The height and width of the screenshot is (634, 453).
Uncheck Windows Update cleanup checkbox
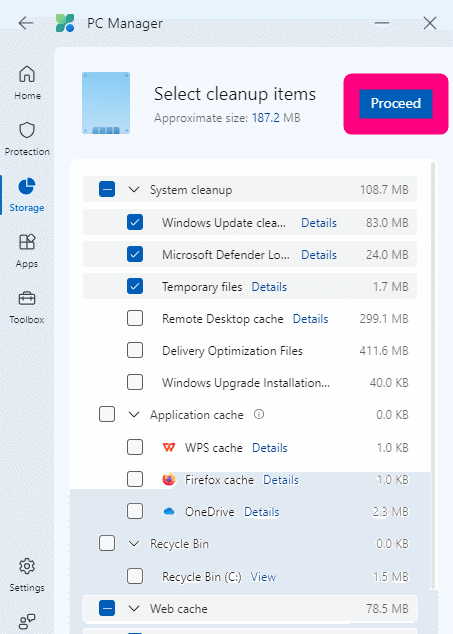click(x=135, y=222)
